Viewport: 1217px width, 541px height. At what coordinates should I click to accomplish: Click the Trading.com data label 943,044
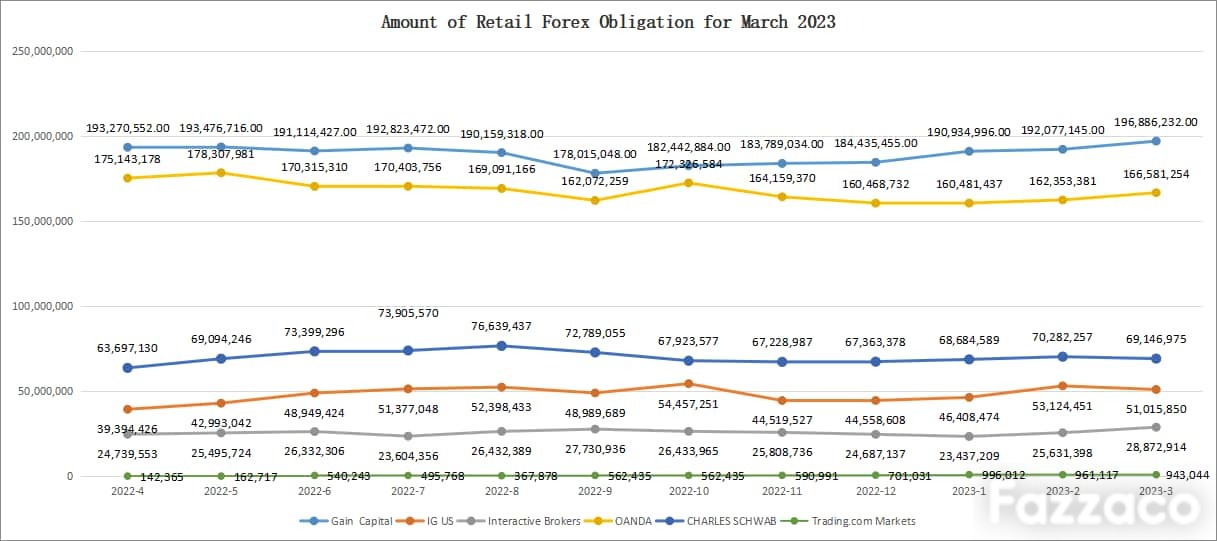(1187, 474)
